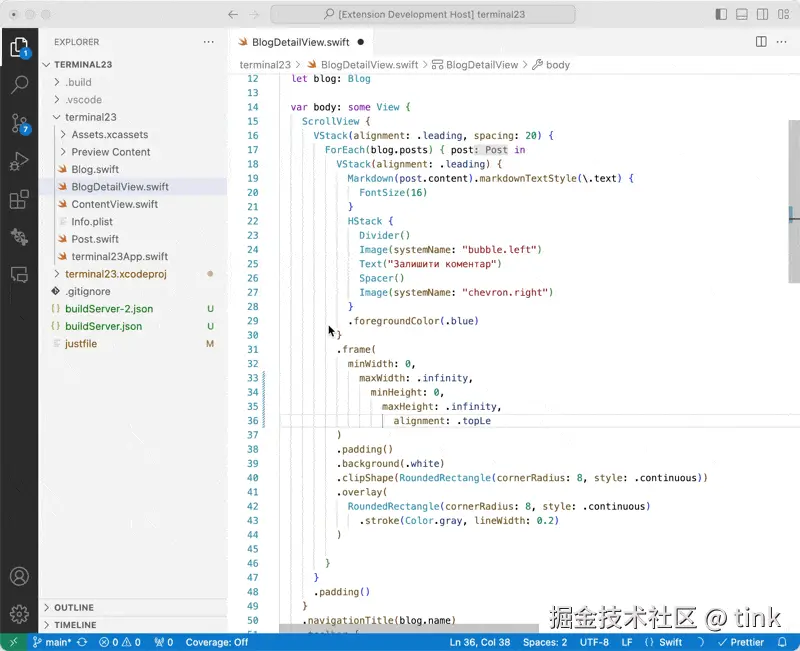Click the errors and warnings count

[120, 642]
